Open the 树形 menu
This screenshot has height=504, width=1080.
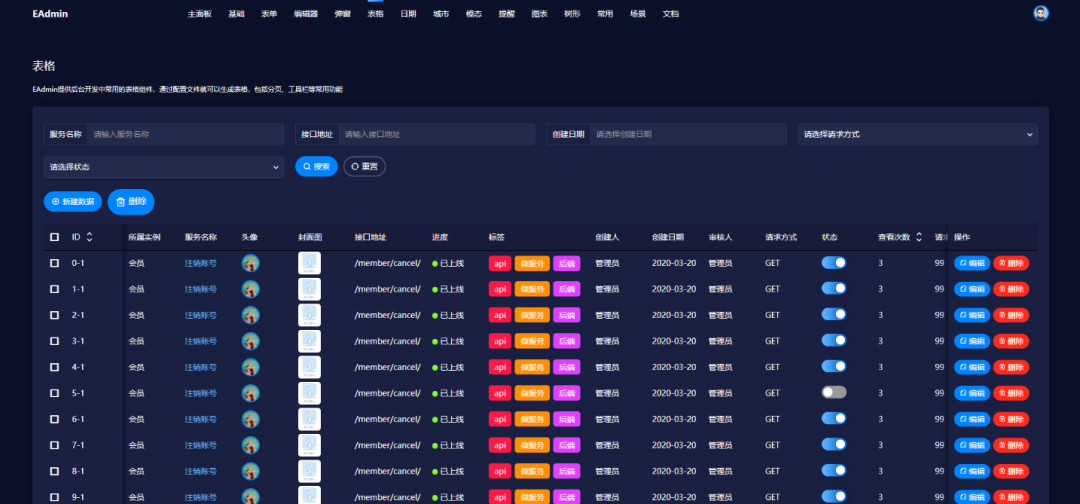[x=572, y=14]
